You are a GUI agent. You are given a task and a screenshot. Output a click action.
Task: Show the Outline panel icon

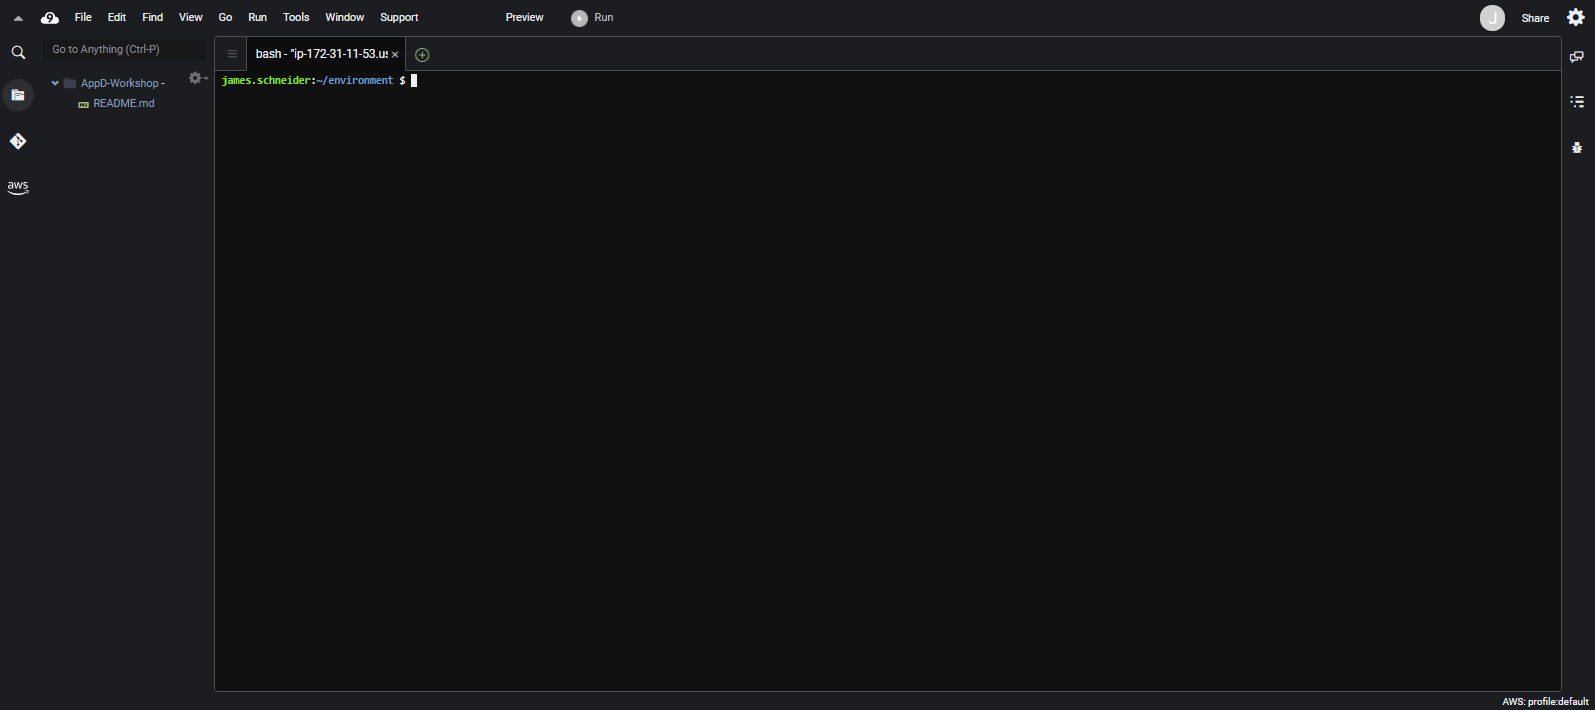click(x=1577, y=101)
